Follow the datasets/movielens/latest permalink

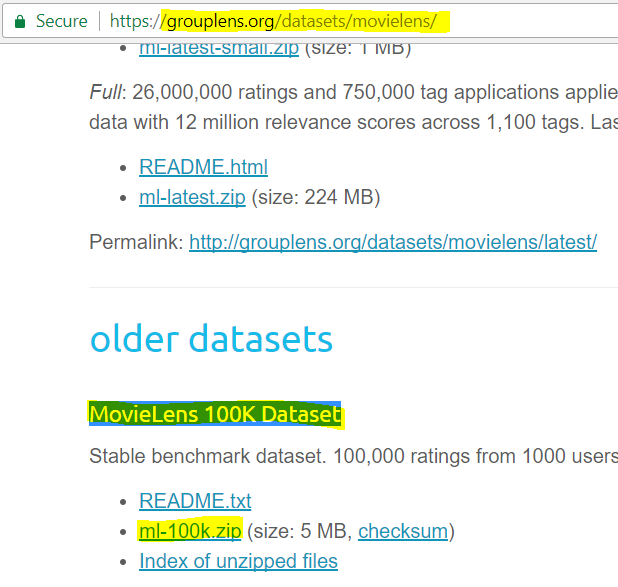[x=393, y=242]
